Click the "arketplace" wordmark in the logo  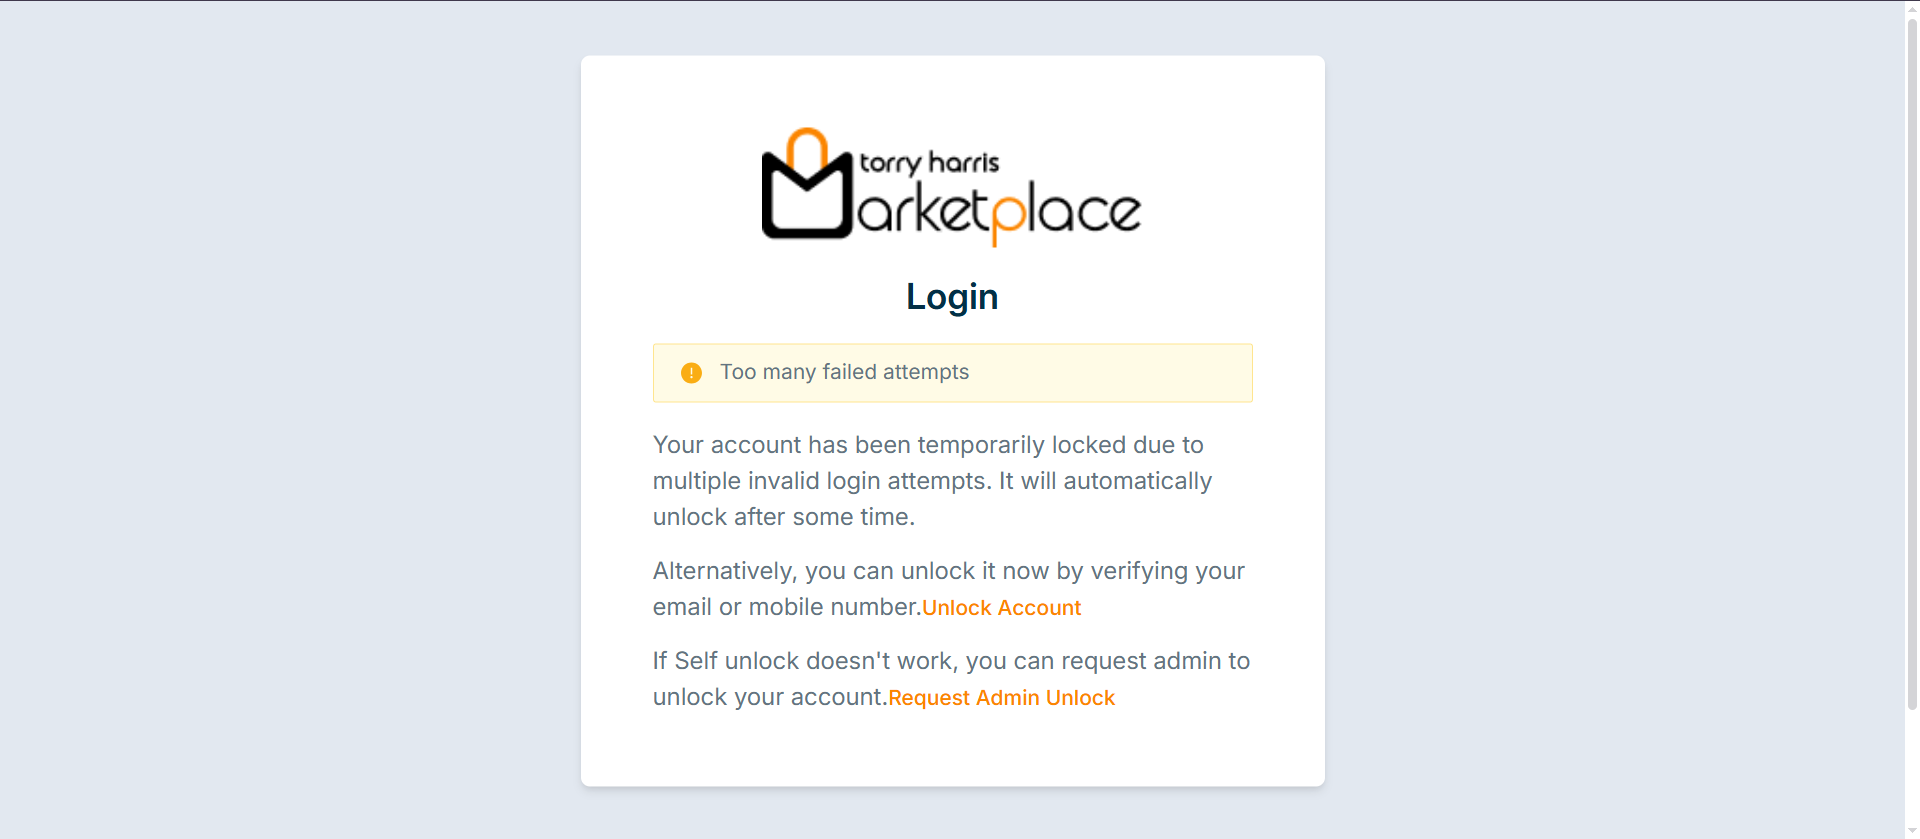tap(999, 210)
